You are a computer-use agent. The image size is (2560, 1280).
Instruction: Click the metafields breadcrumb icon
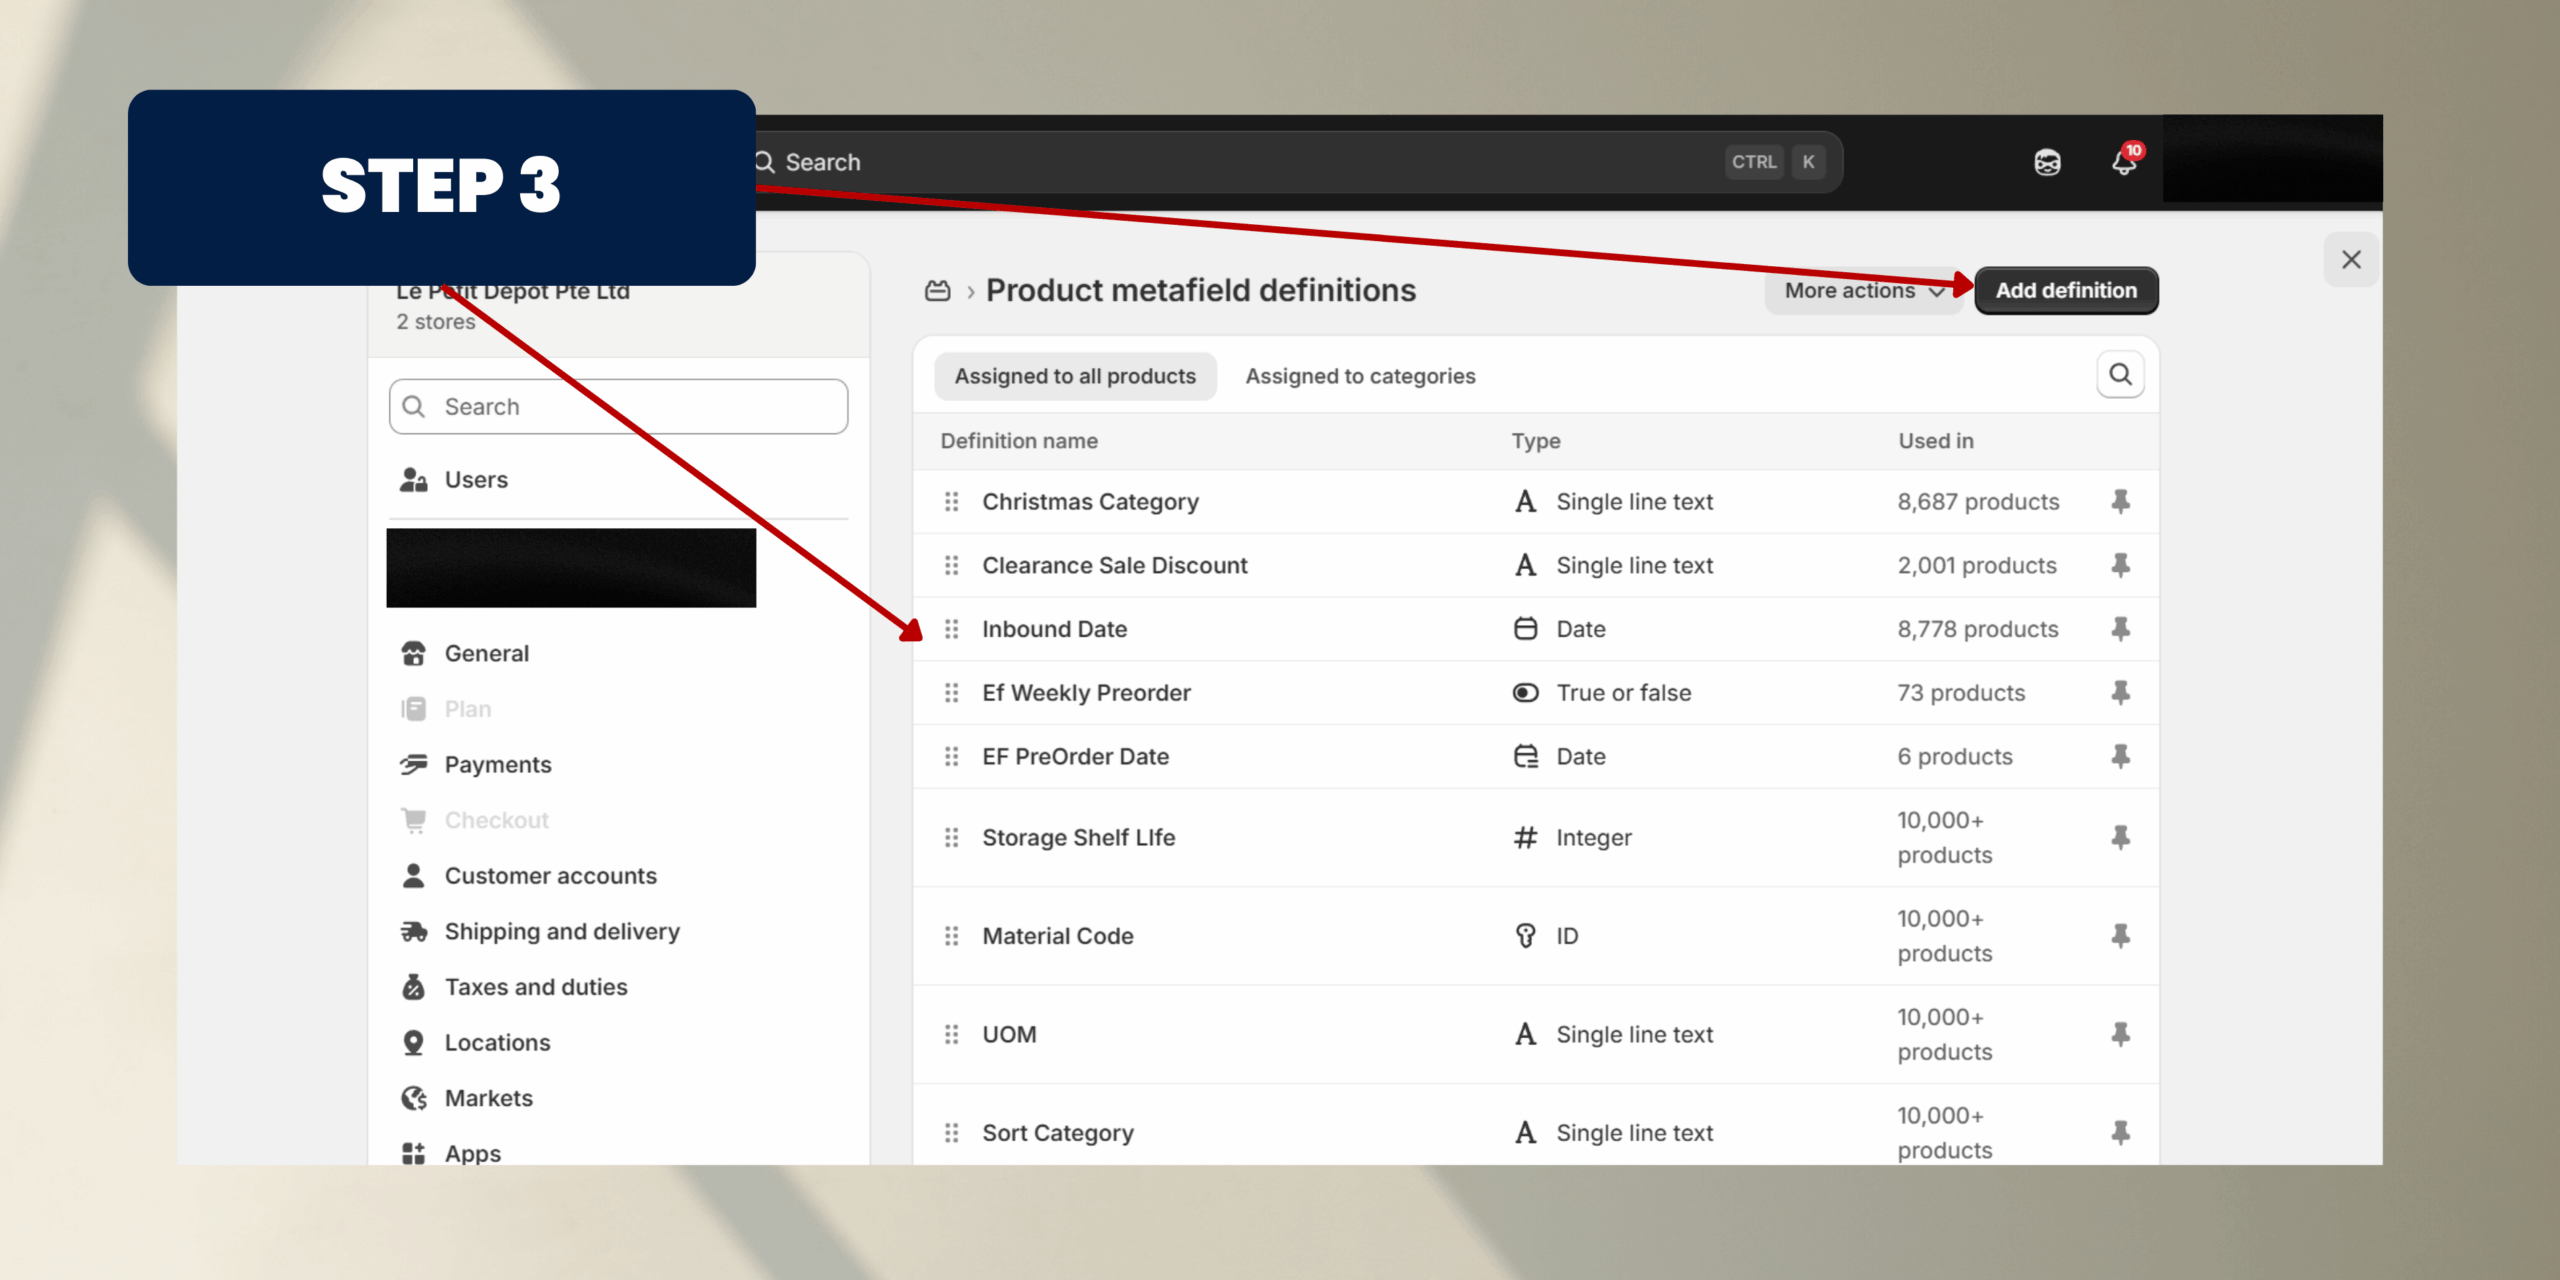937,291
